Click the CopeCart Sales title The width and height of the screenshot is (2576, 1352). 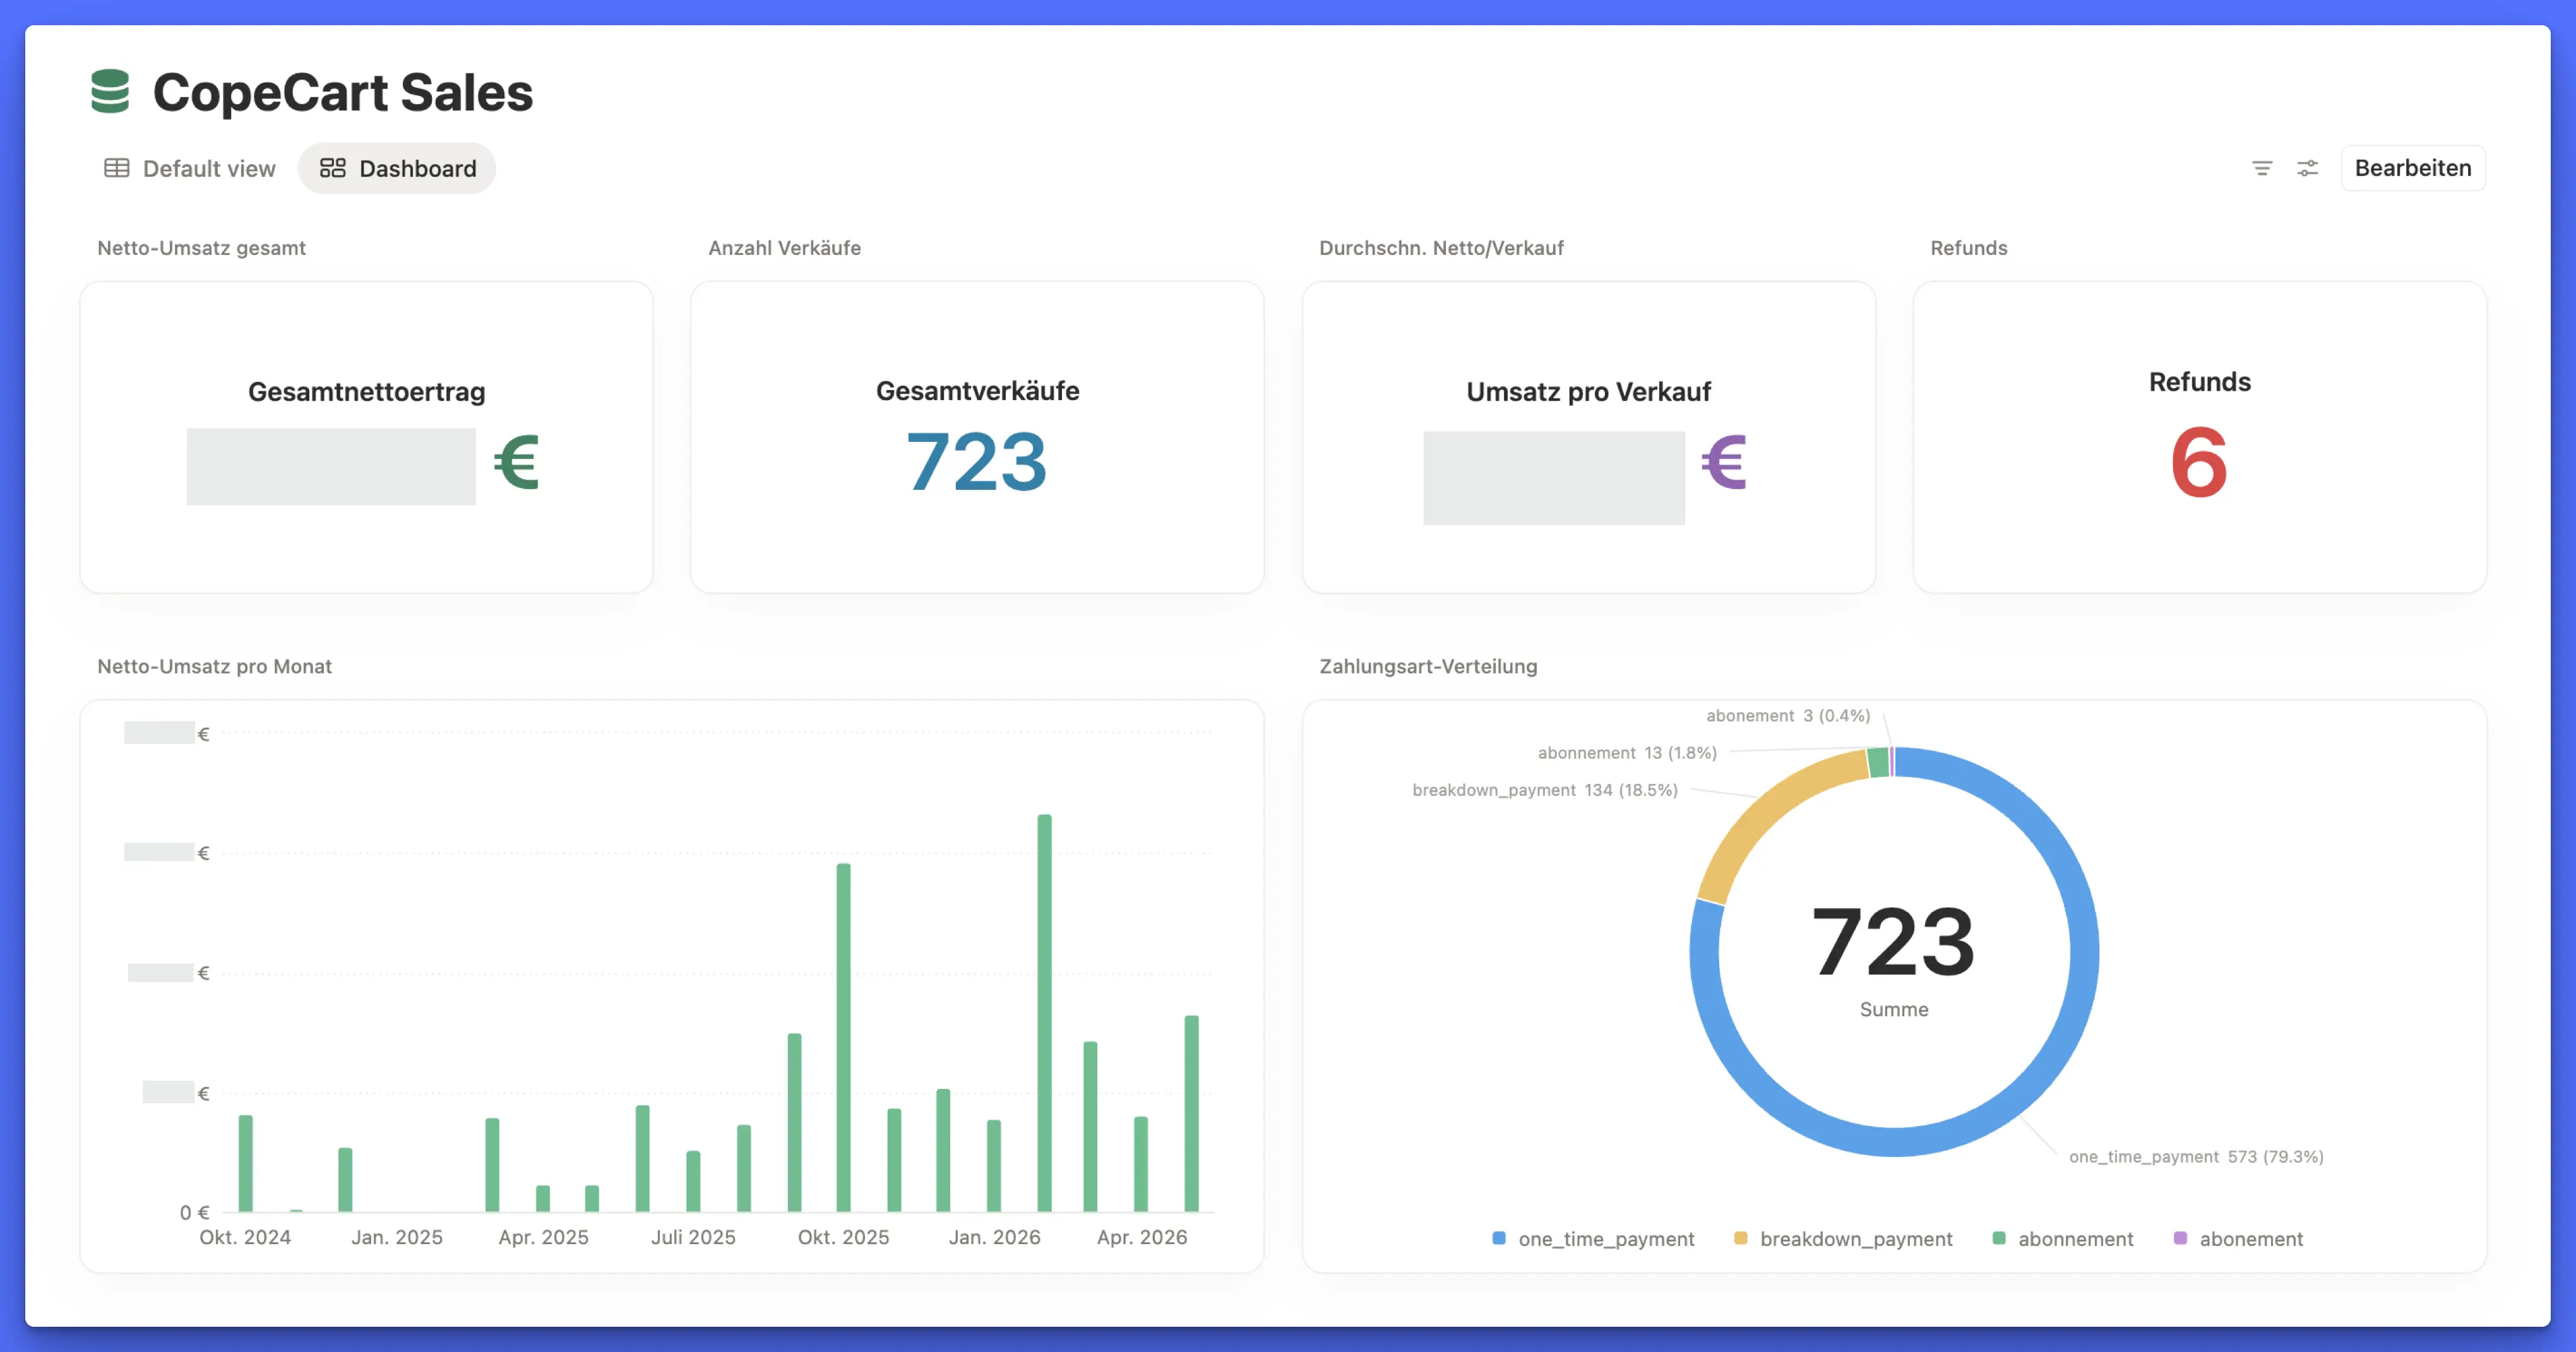click(342, 92)
